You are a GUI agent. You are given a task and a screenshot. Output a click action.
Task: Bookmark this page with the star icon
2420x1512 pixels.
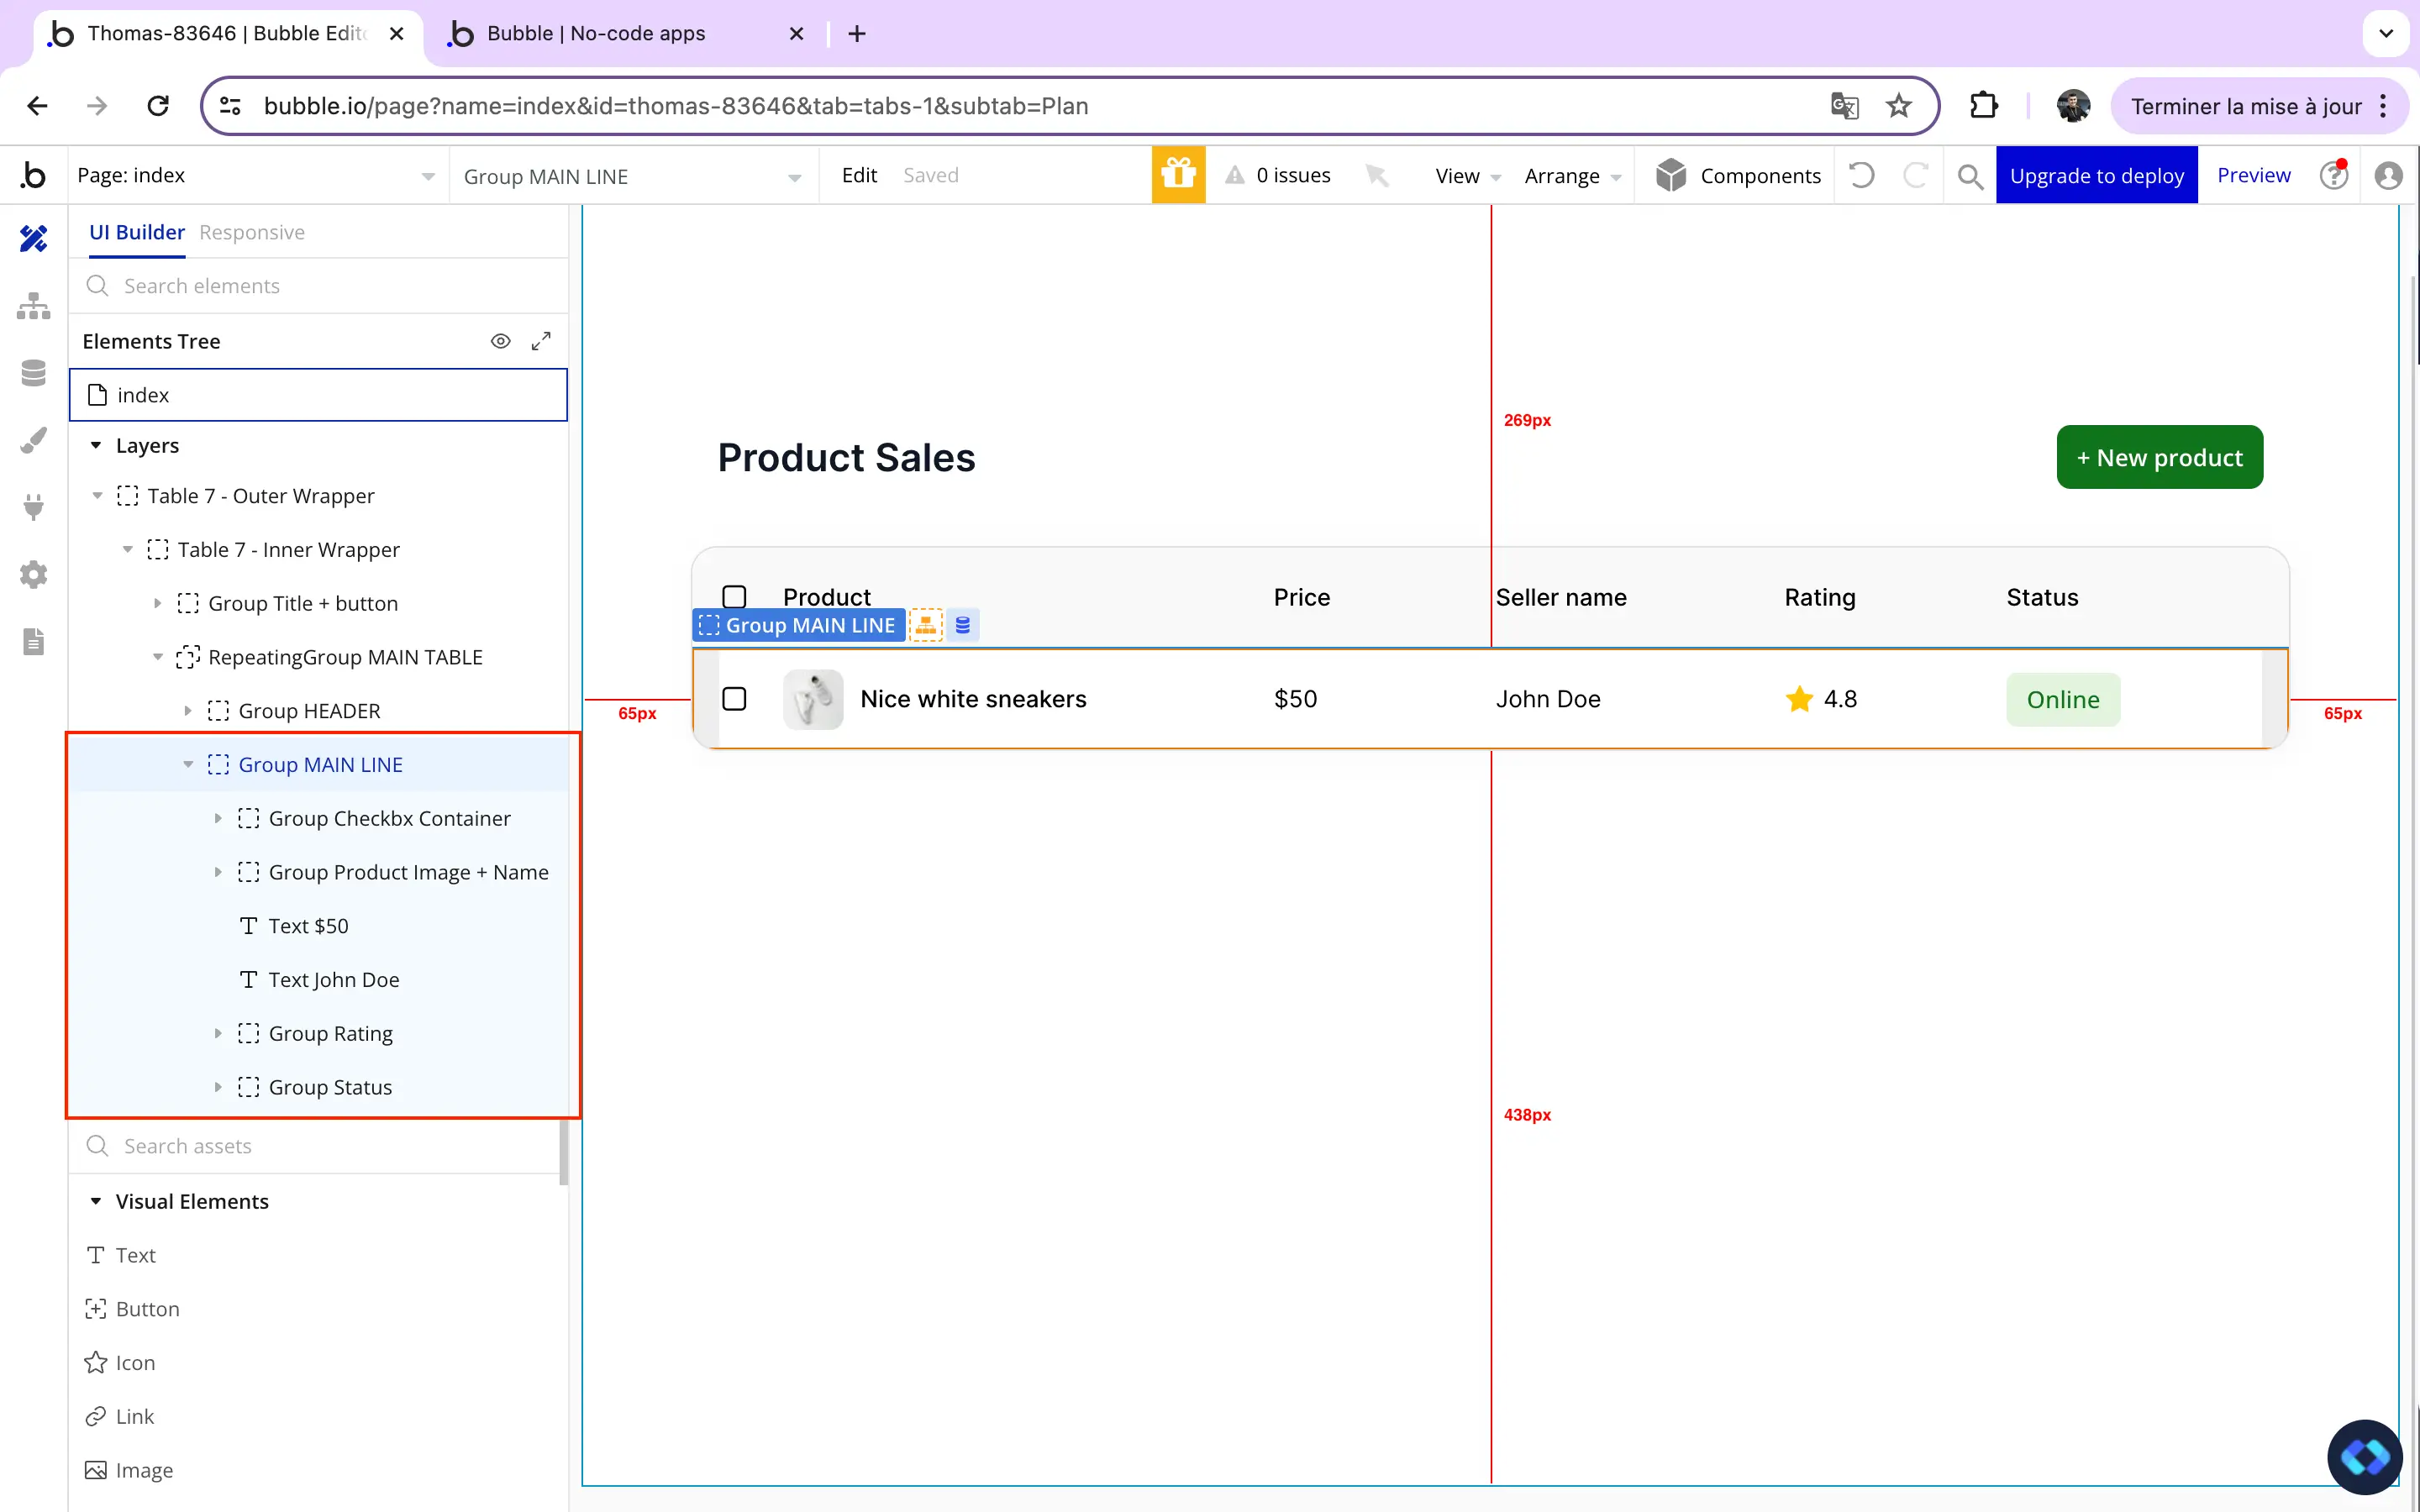coord(1899,106)
